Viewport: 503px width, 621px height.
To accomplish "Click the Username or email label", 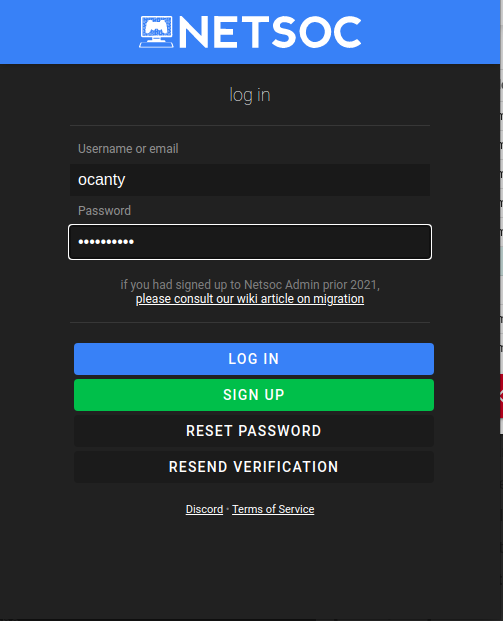I will [128, 149].
